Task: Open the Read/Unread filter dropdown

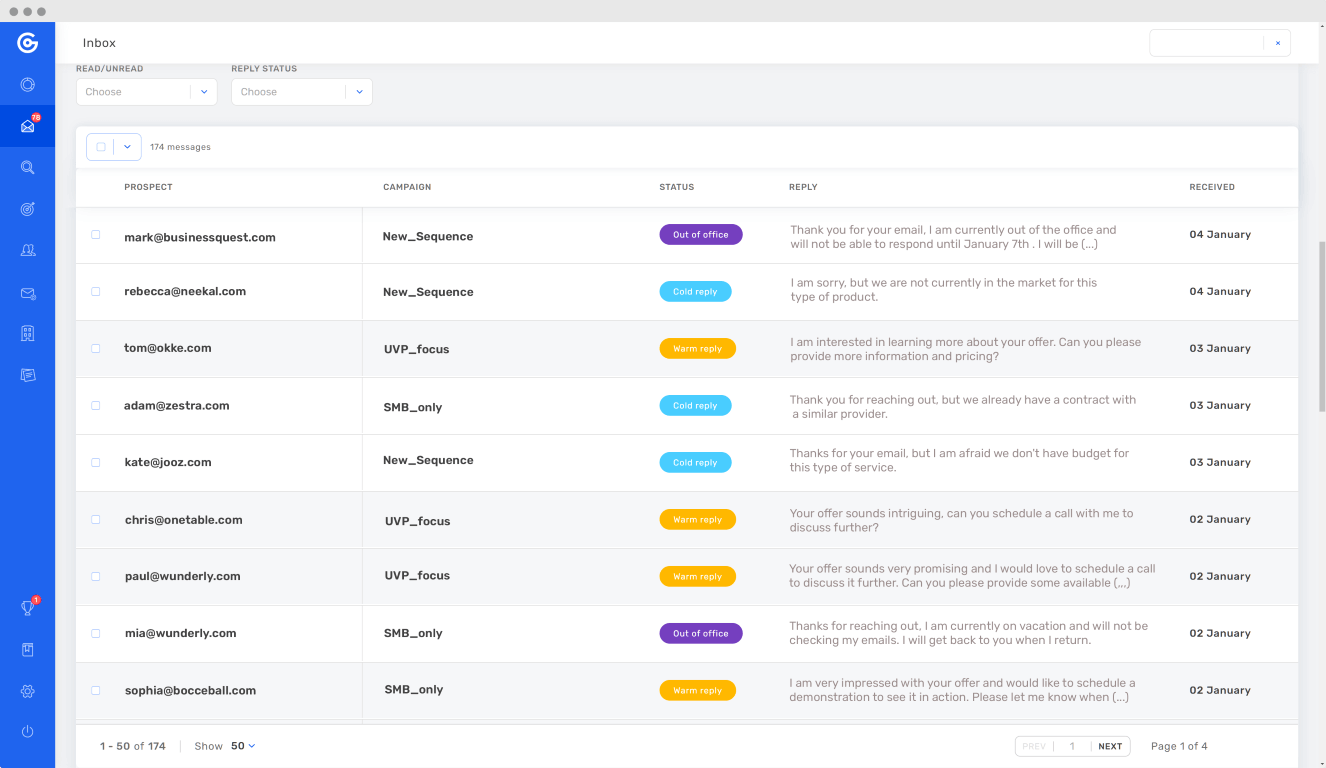Action: click(146, 92)
